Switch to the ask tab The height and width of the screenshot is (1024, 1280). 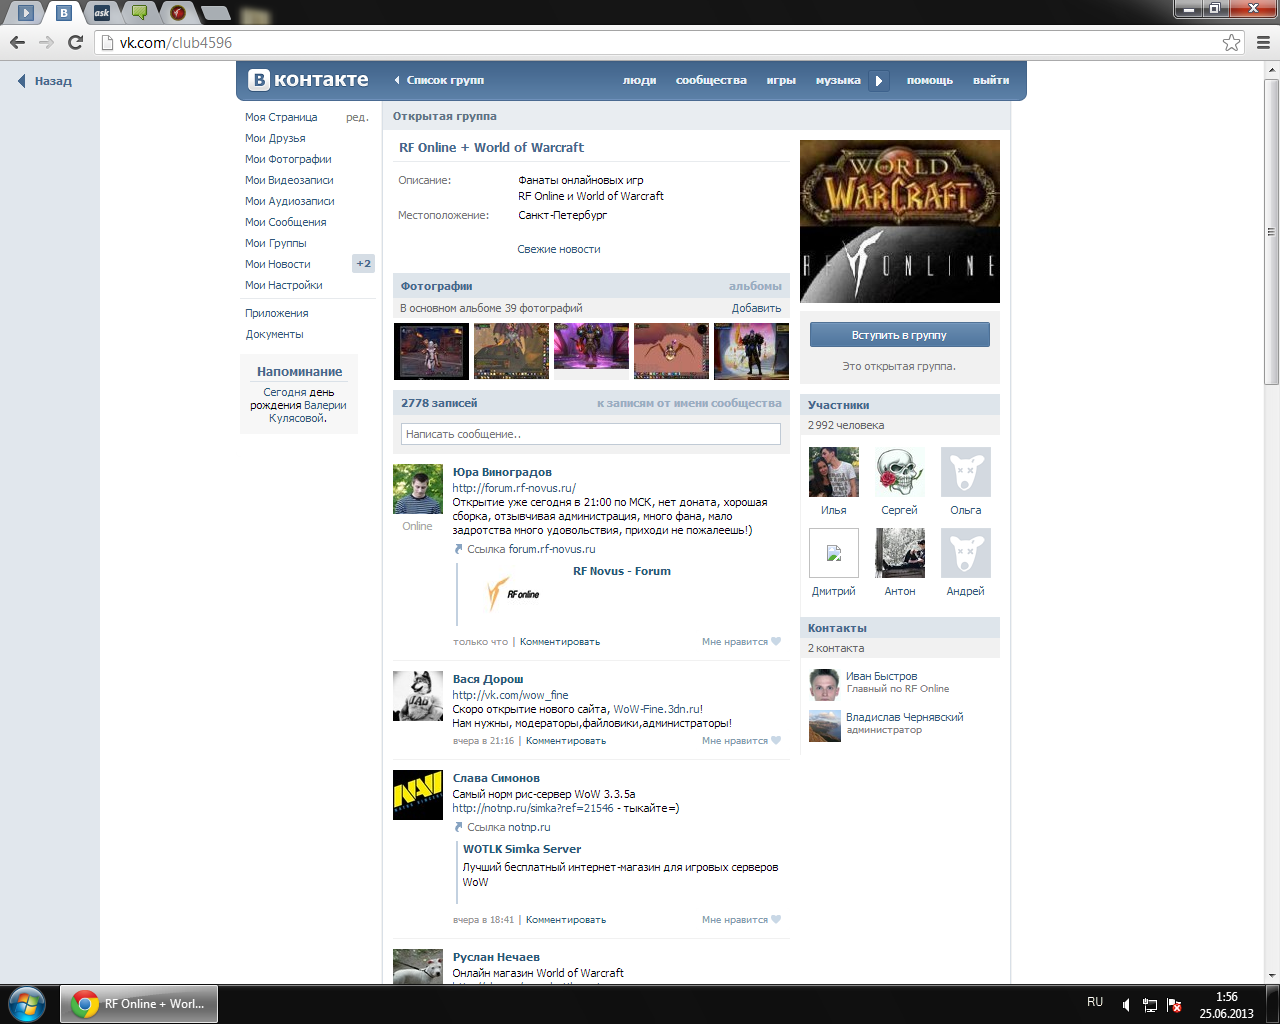[x=102, y=13]
